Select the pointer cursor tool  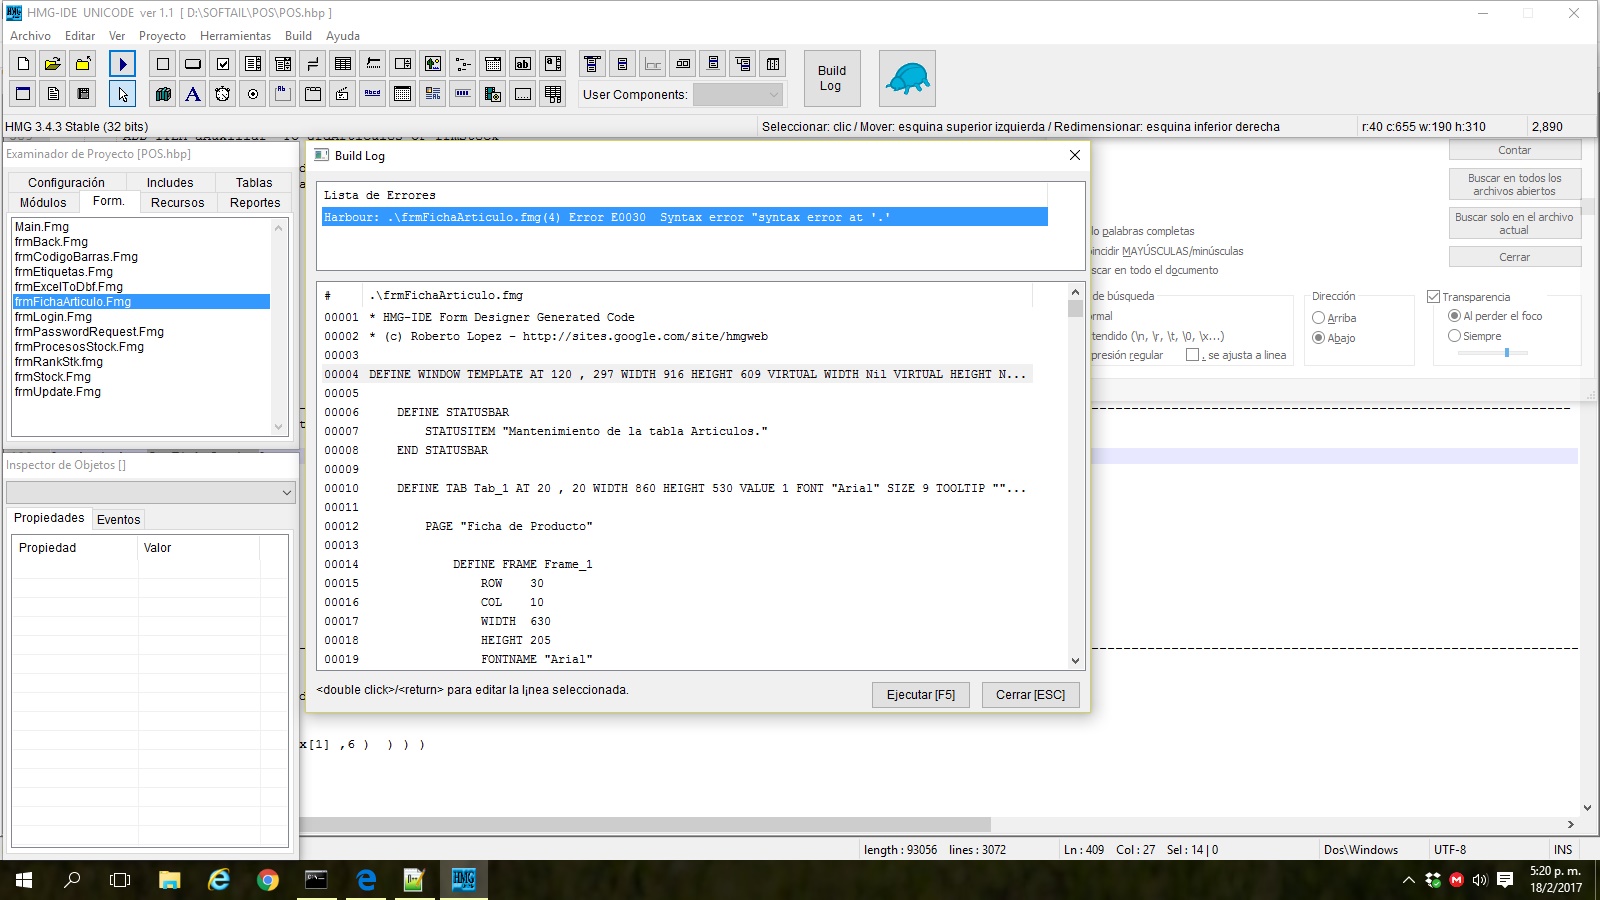click(x=123, y=94)
